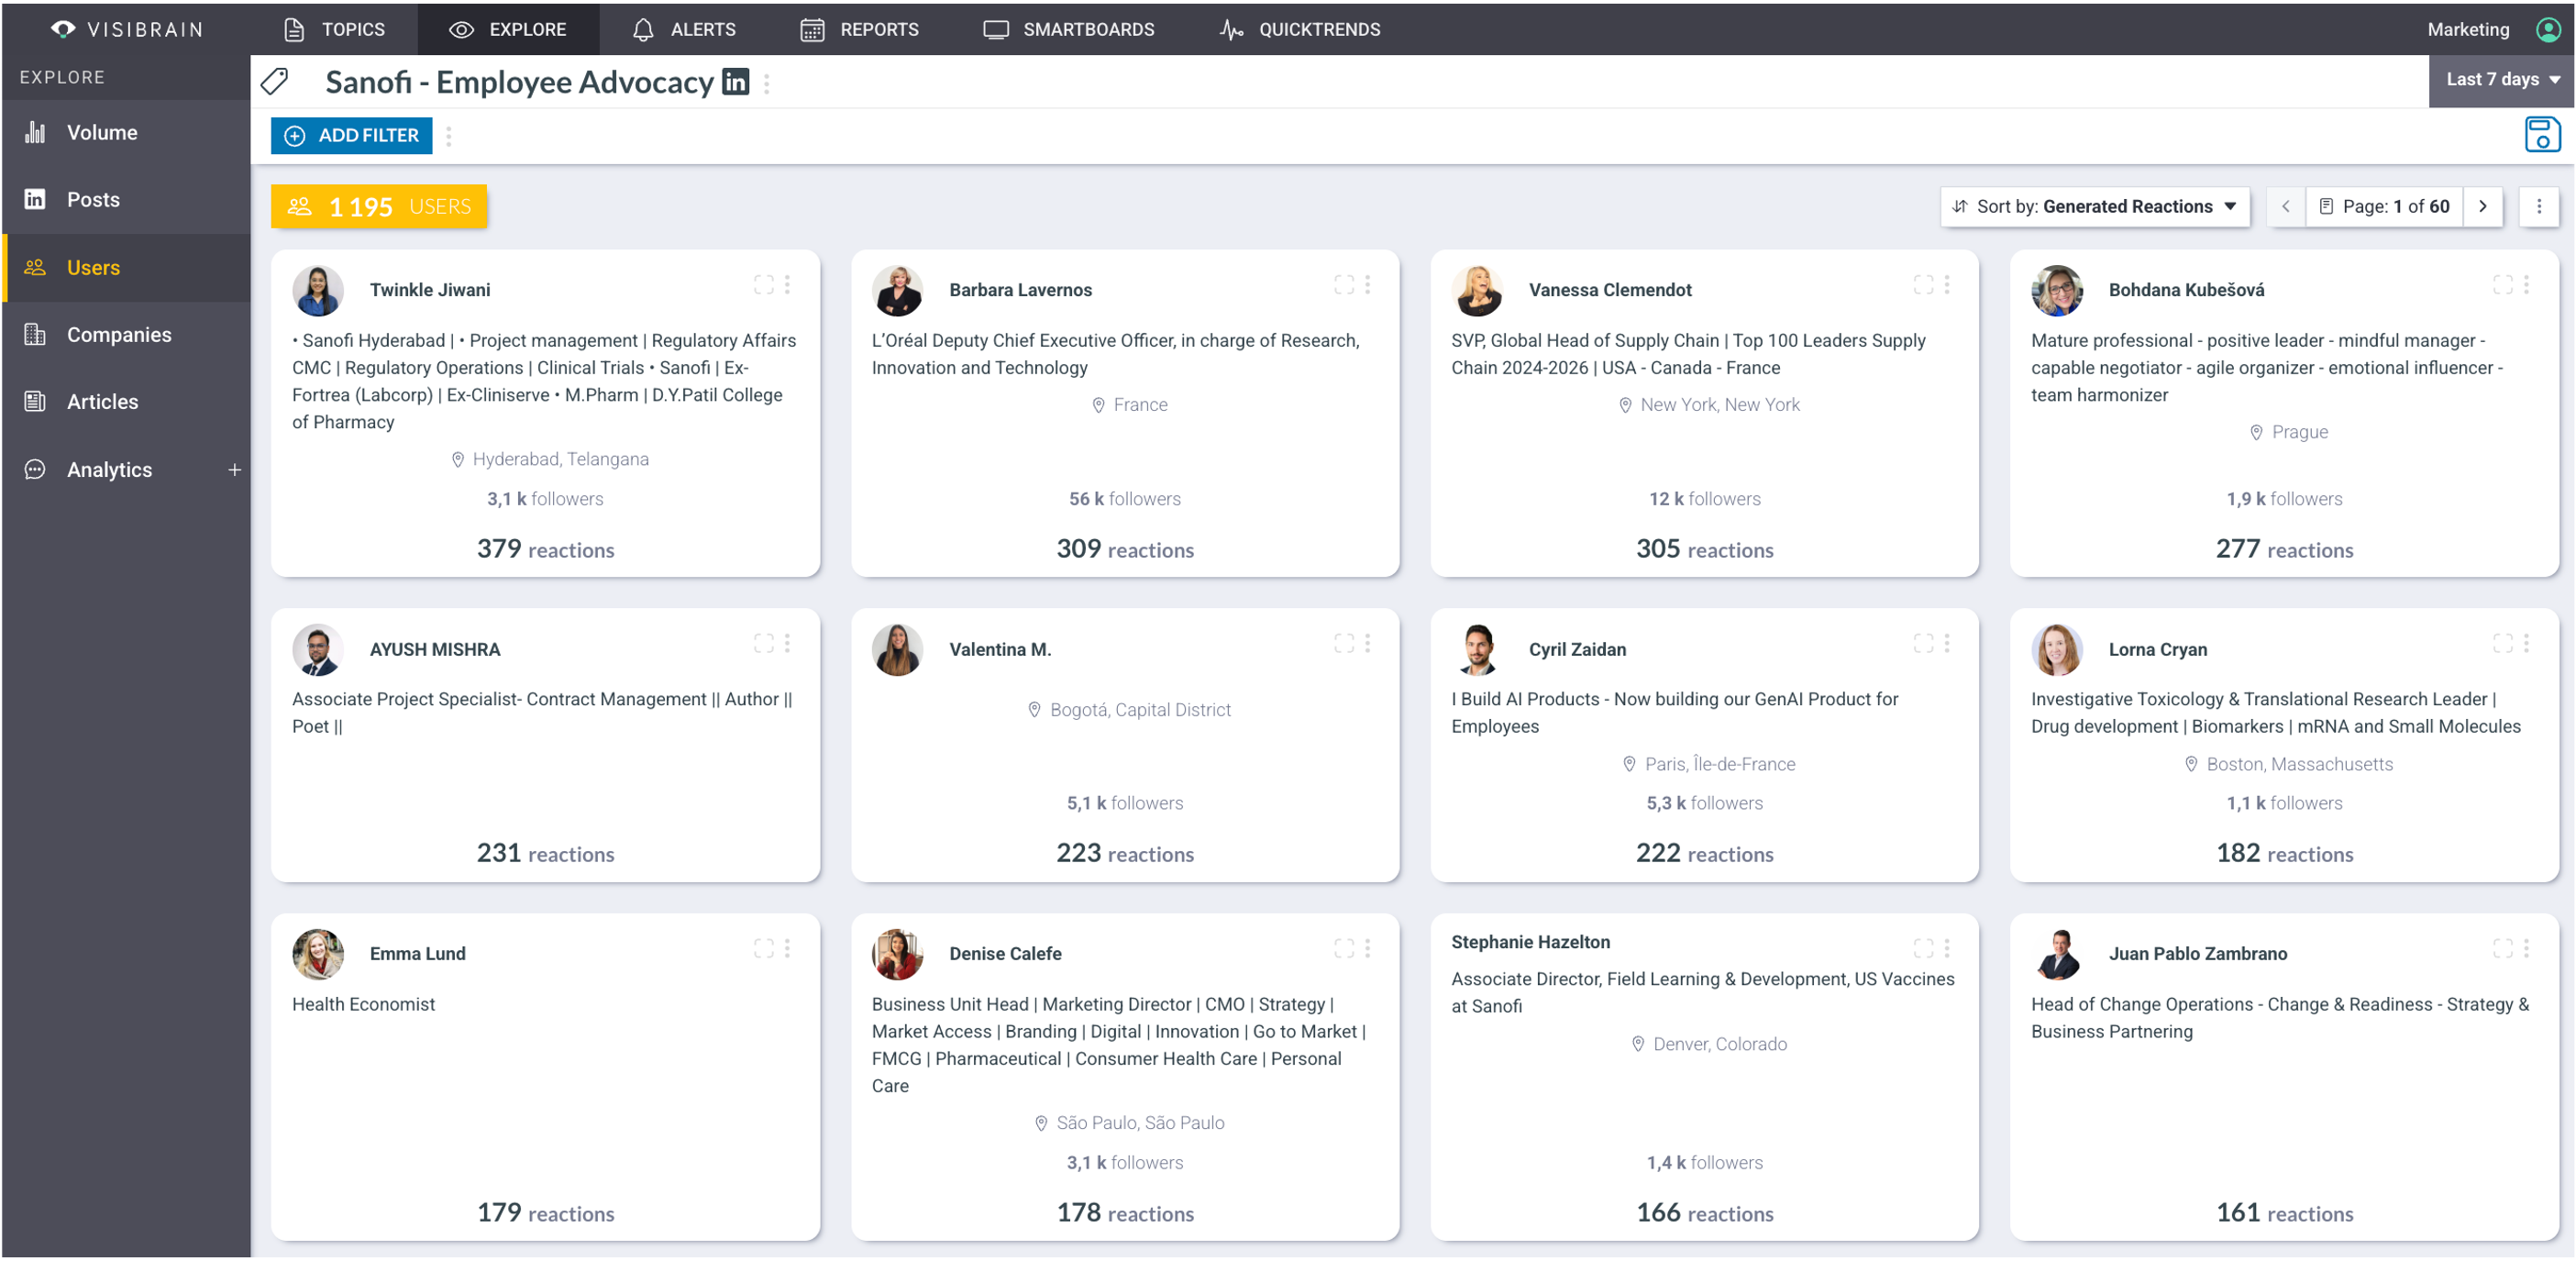Click the 'Health Economist' headline
Image resolution: width=2576 pixels, height=1261 pixels.
coord(364,1004)
